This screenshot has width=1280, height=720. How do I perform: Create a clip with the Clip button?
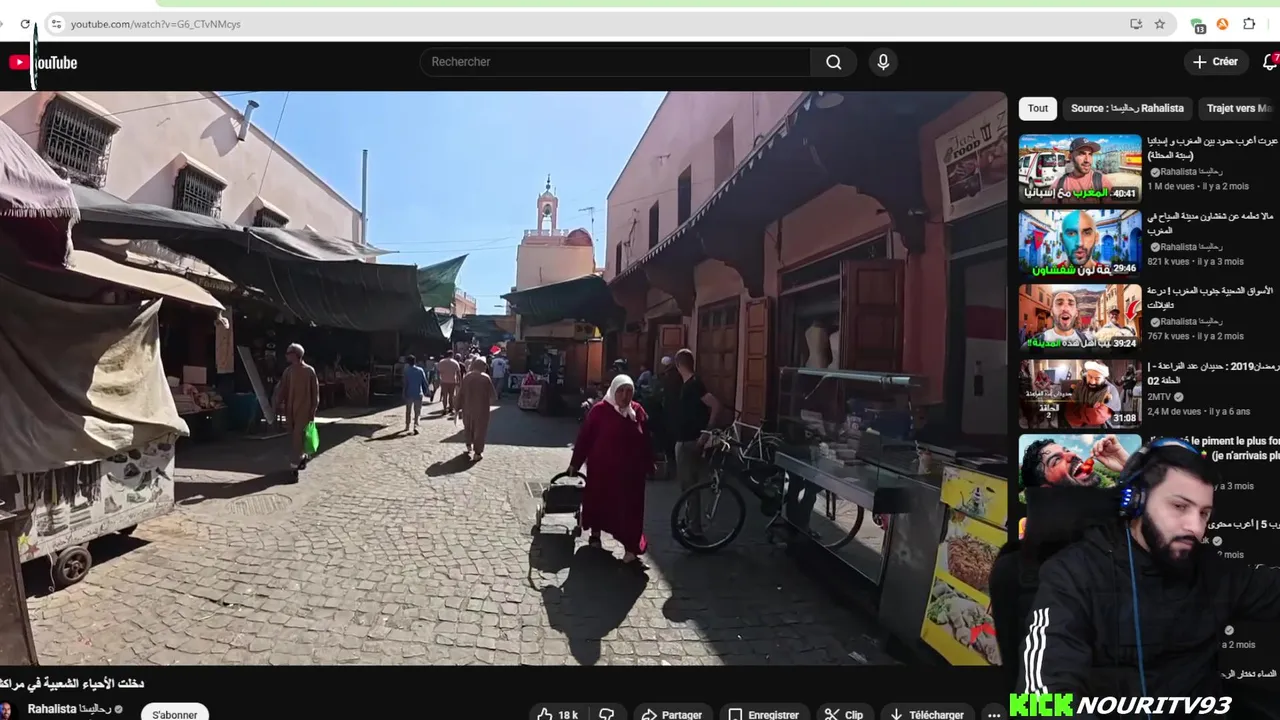tap(844, 714)
